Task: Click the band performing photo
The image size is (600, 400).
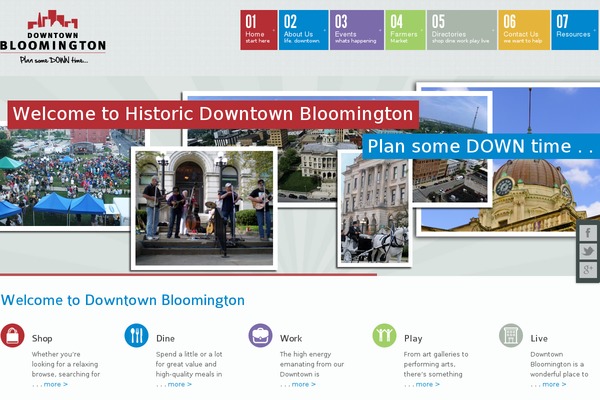Action: [204, 208]
